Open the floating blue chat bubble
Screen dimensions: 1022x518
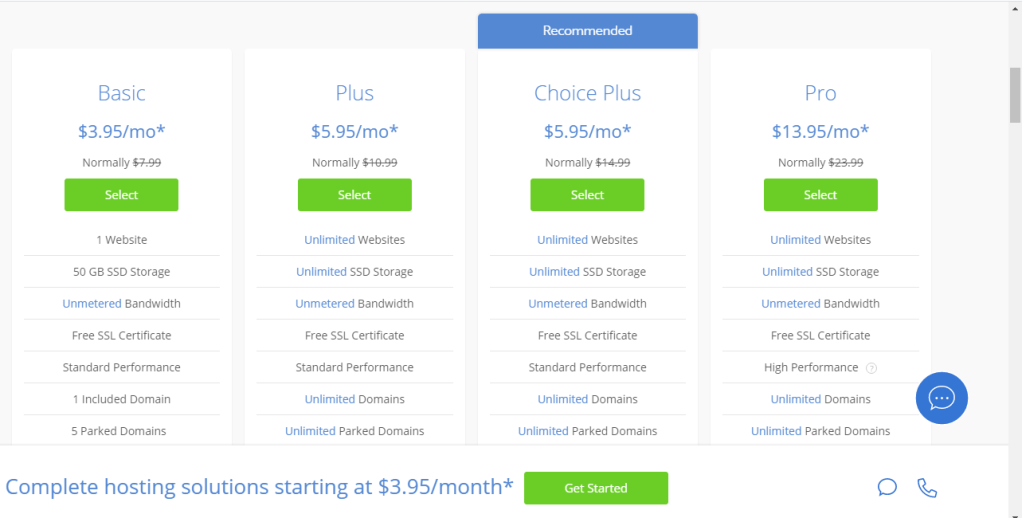pos(941,398)
